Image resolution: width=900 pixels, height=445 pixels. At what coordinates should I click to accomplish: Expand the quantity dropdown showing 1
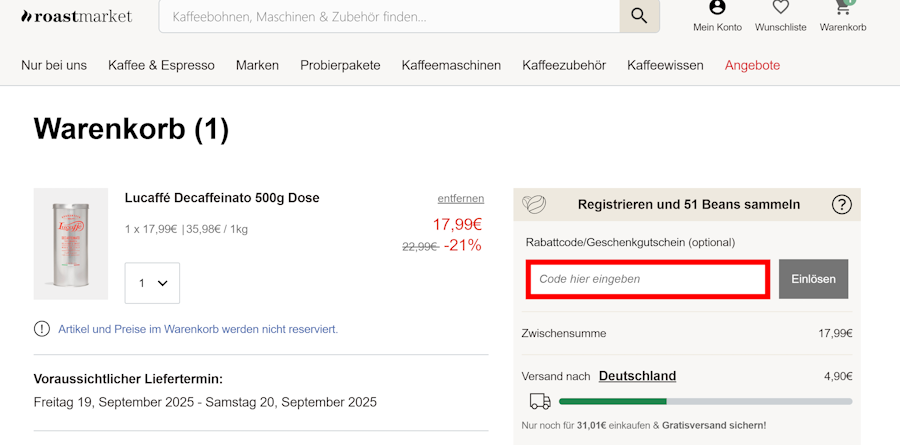(152, 283)
